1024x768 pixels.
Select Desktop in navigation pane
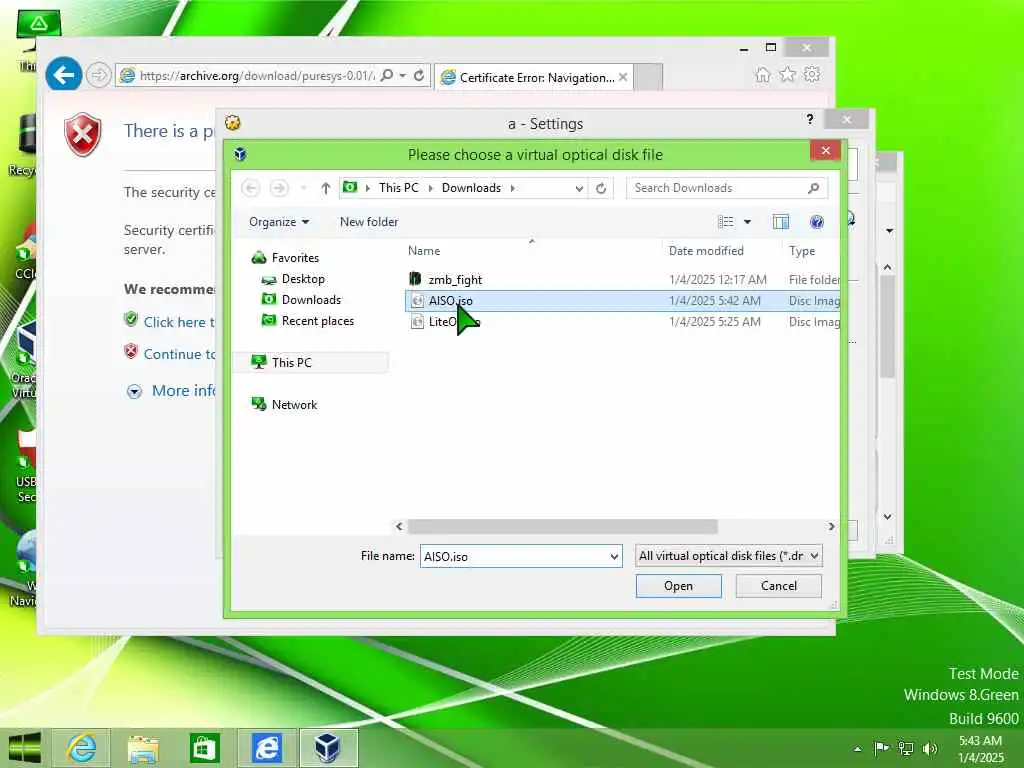point(303,279)
